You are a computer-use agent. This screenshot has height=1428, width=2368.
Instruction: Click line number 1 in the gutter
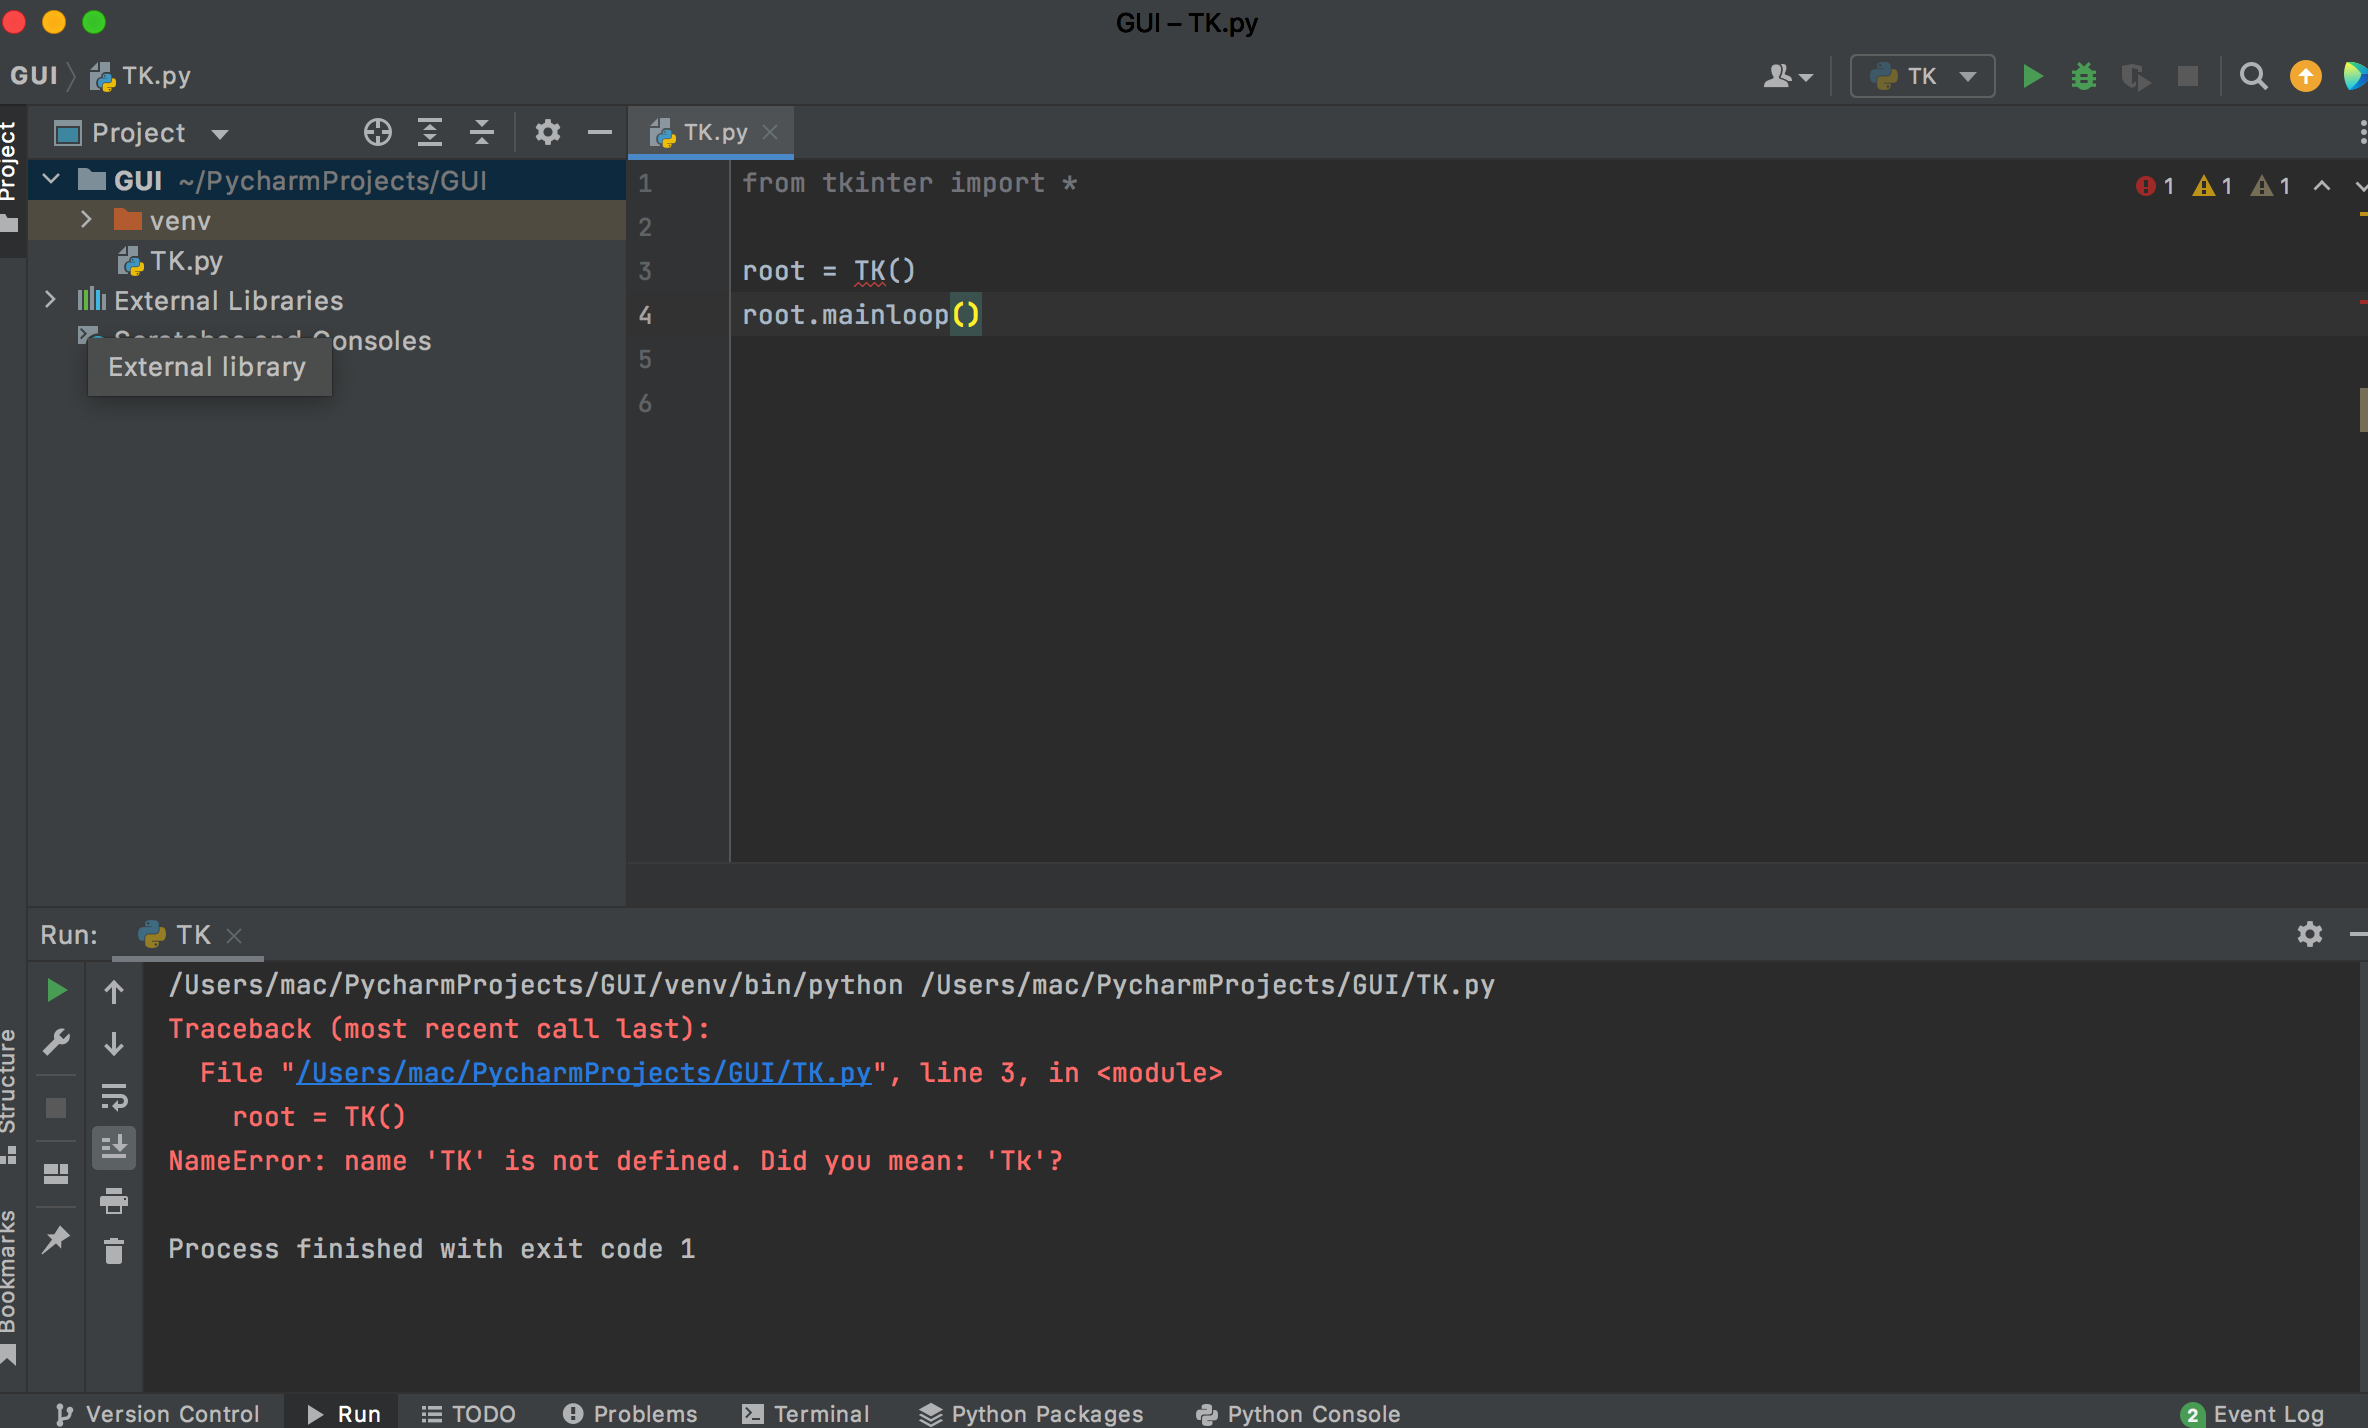645,184
